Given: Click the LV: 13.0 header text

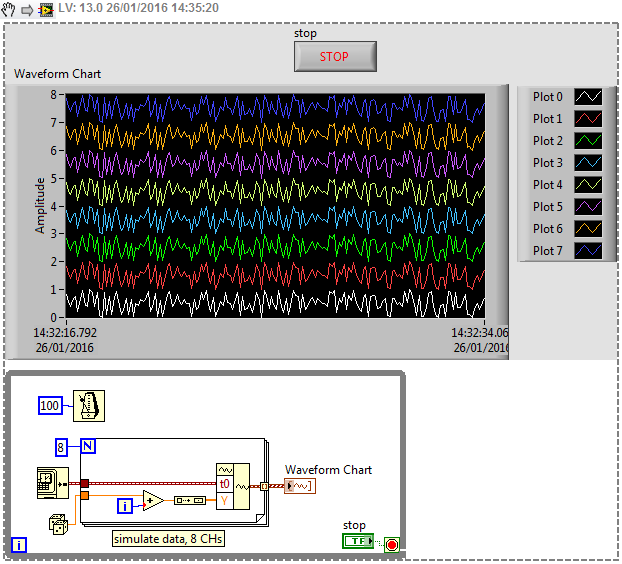Looking at the screenshot, I should click(x=138, y=8).
